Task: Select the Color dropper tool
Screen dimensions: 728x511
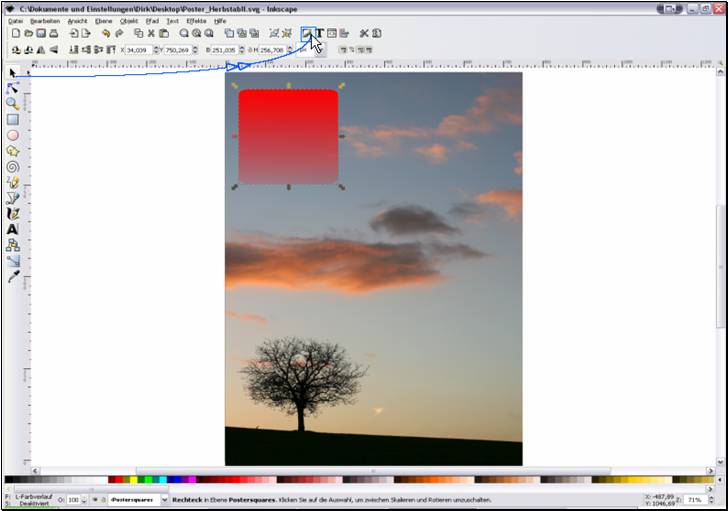Action: pos(13,277)
